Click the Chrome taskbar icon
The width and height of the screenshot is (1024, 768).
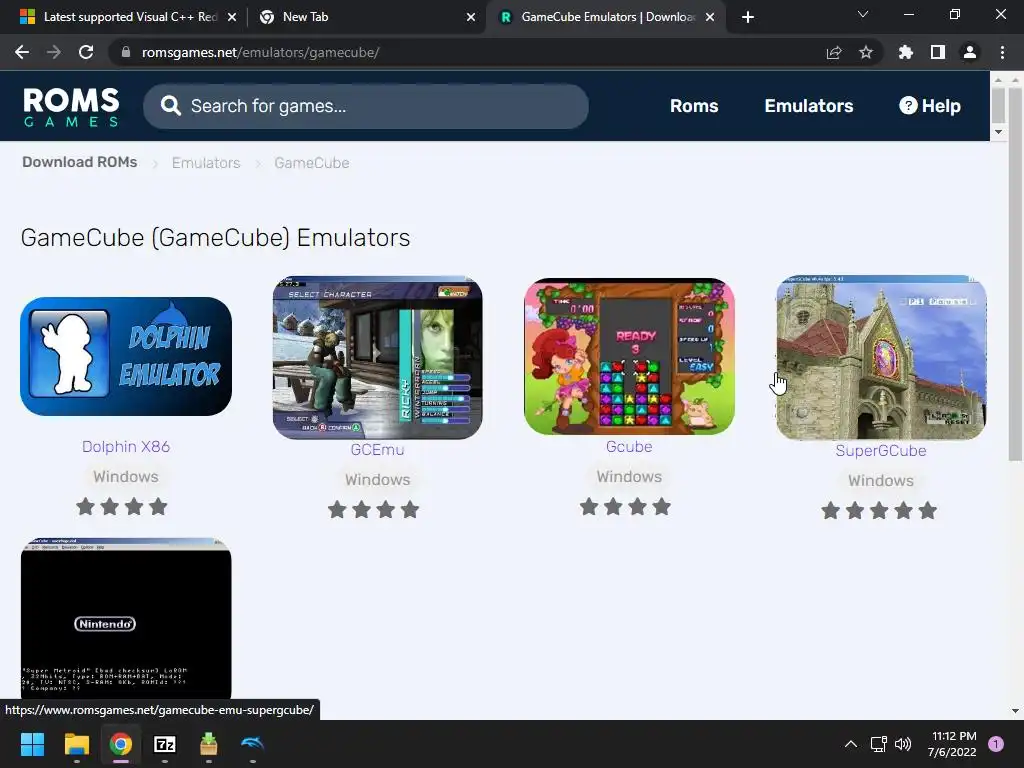tap(121, 744)
